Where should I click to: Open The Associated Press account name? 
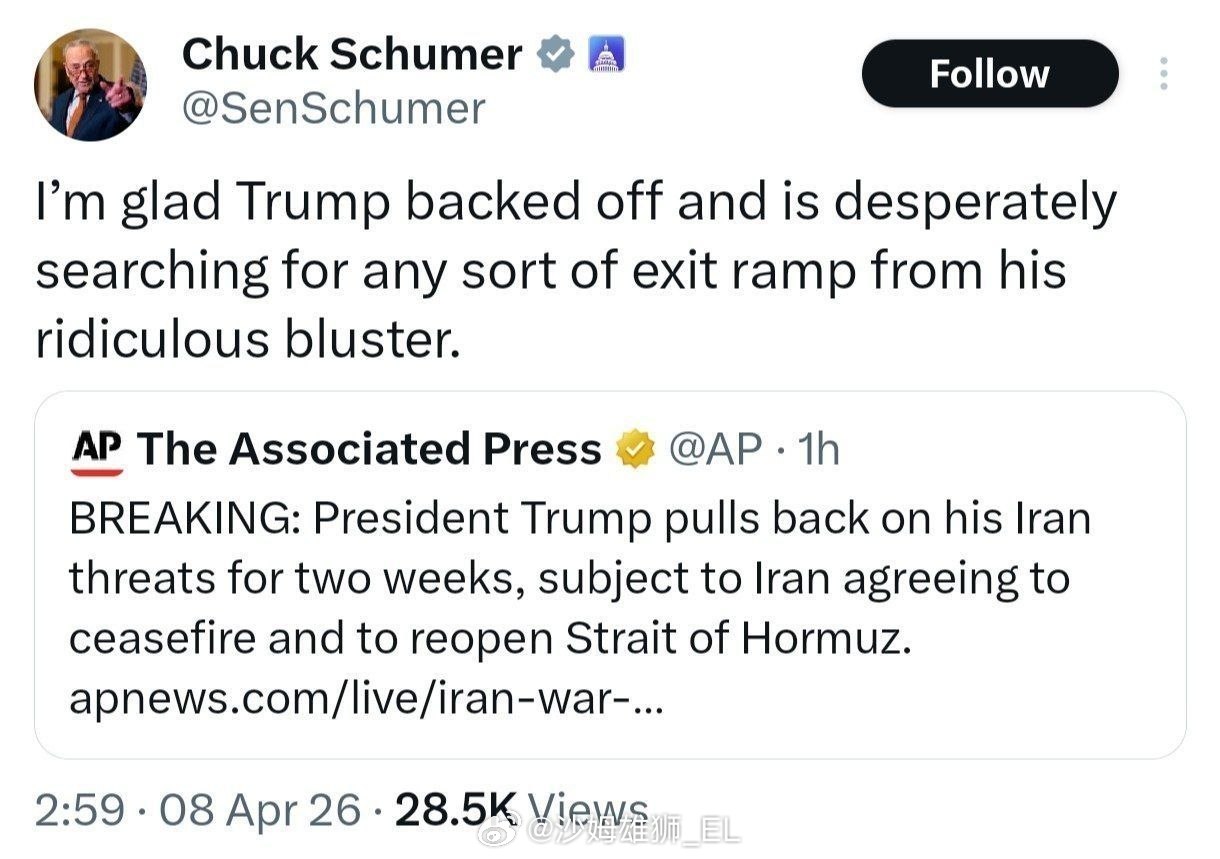click(369, 450)
